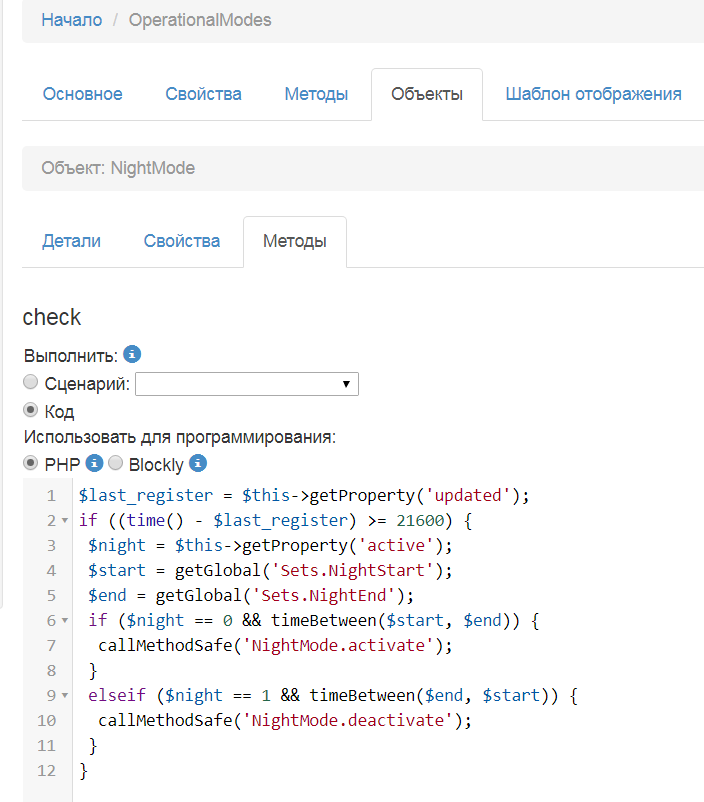Click line number 12 in the gutter
Image resolution: width=704 pixels, height=802 pixels.
pyautogui.click(x=47, y=771)
